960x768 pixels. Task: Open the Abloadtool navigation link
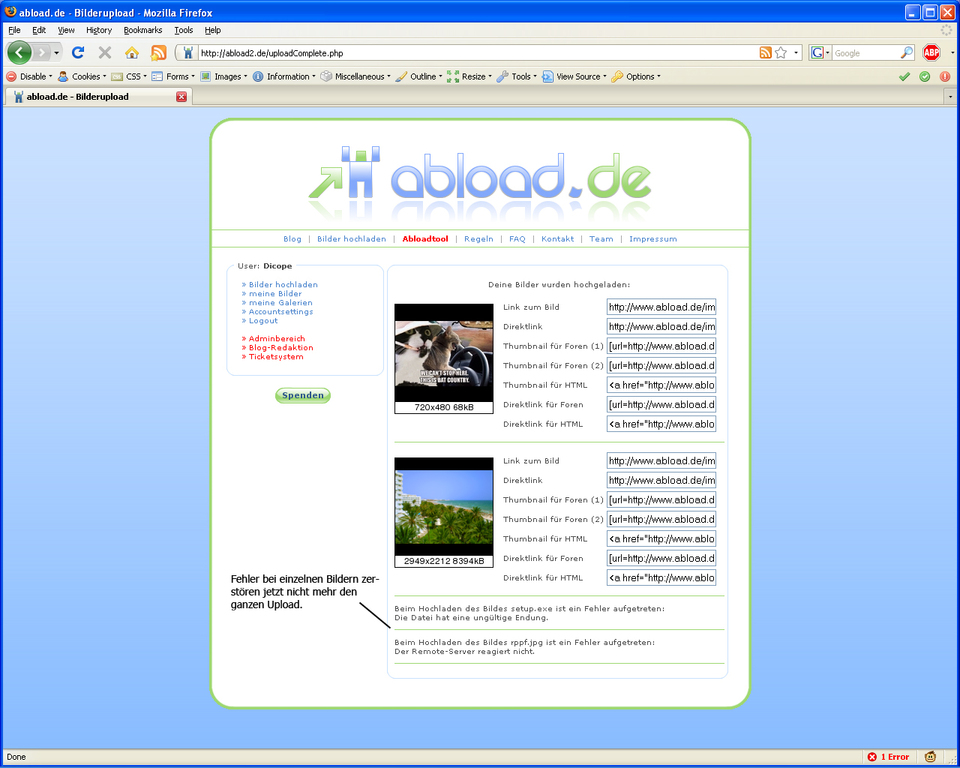(x=426, y=239)
